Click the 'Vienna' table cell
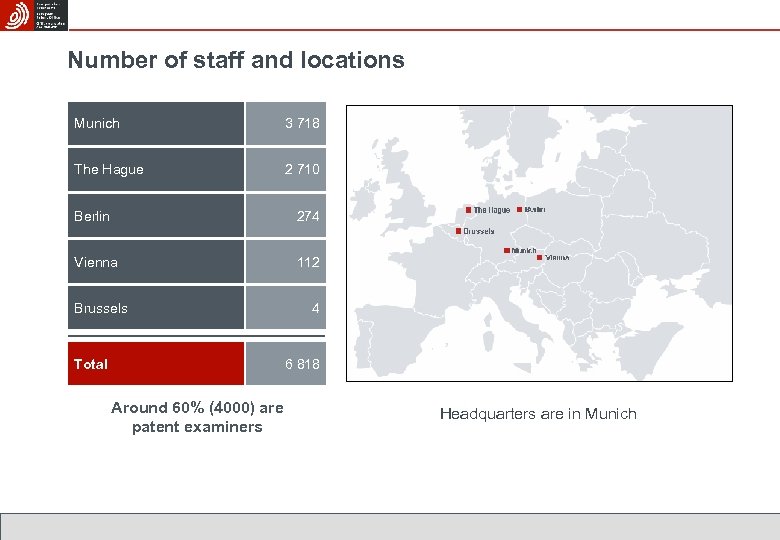 pyautogui.click(x=156, y=262)
